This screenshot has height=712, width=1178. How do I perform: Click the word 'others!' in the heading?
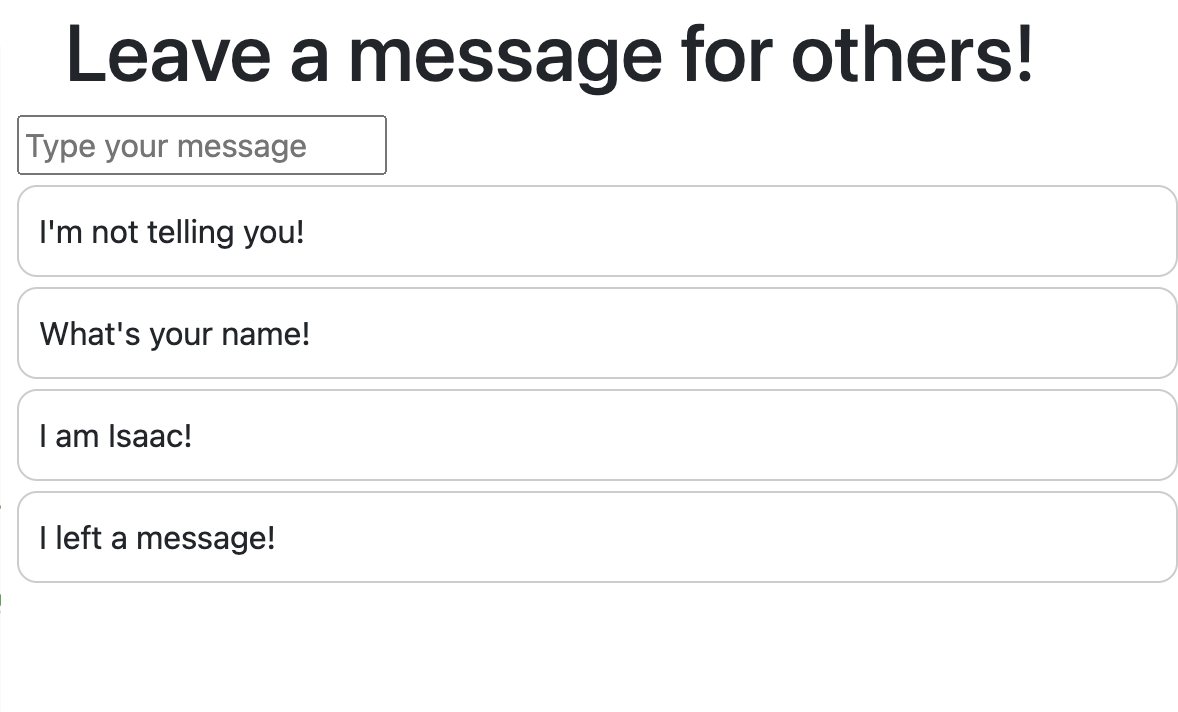pos(913,54)
